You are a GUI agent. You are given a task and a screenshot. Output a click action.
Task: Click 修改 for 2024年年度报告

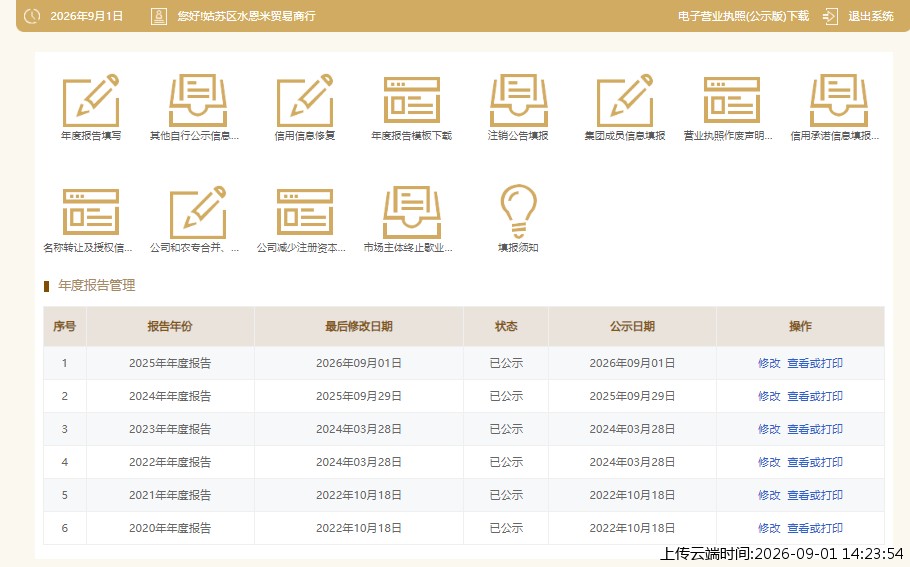[x=769, y=396]
